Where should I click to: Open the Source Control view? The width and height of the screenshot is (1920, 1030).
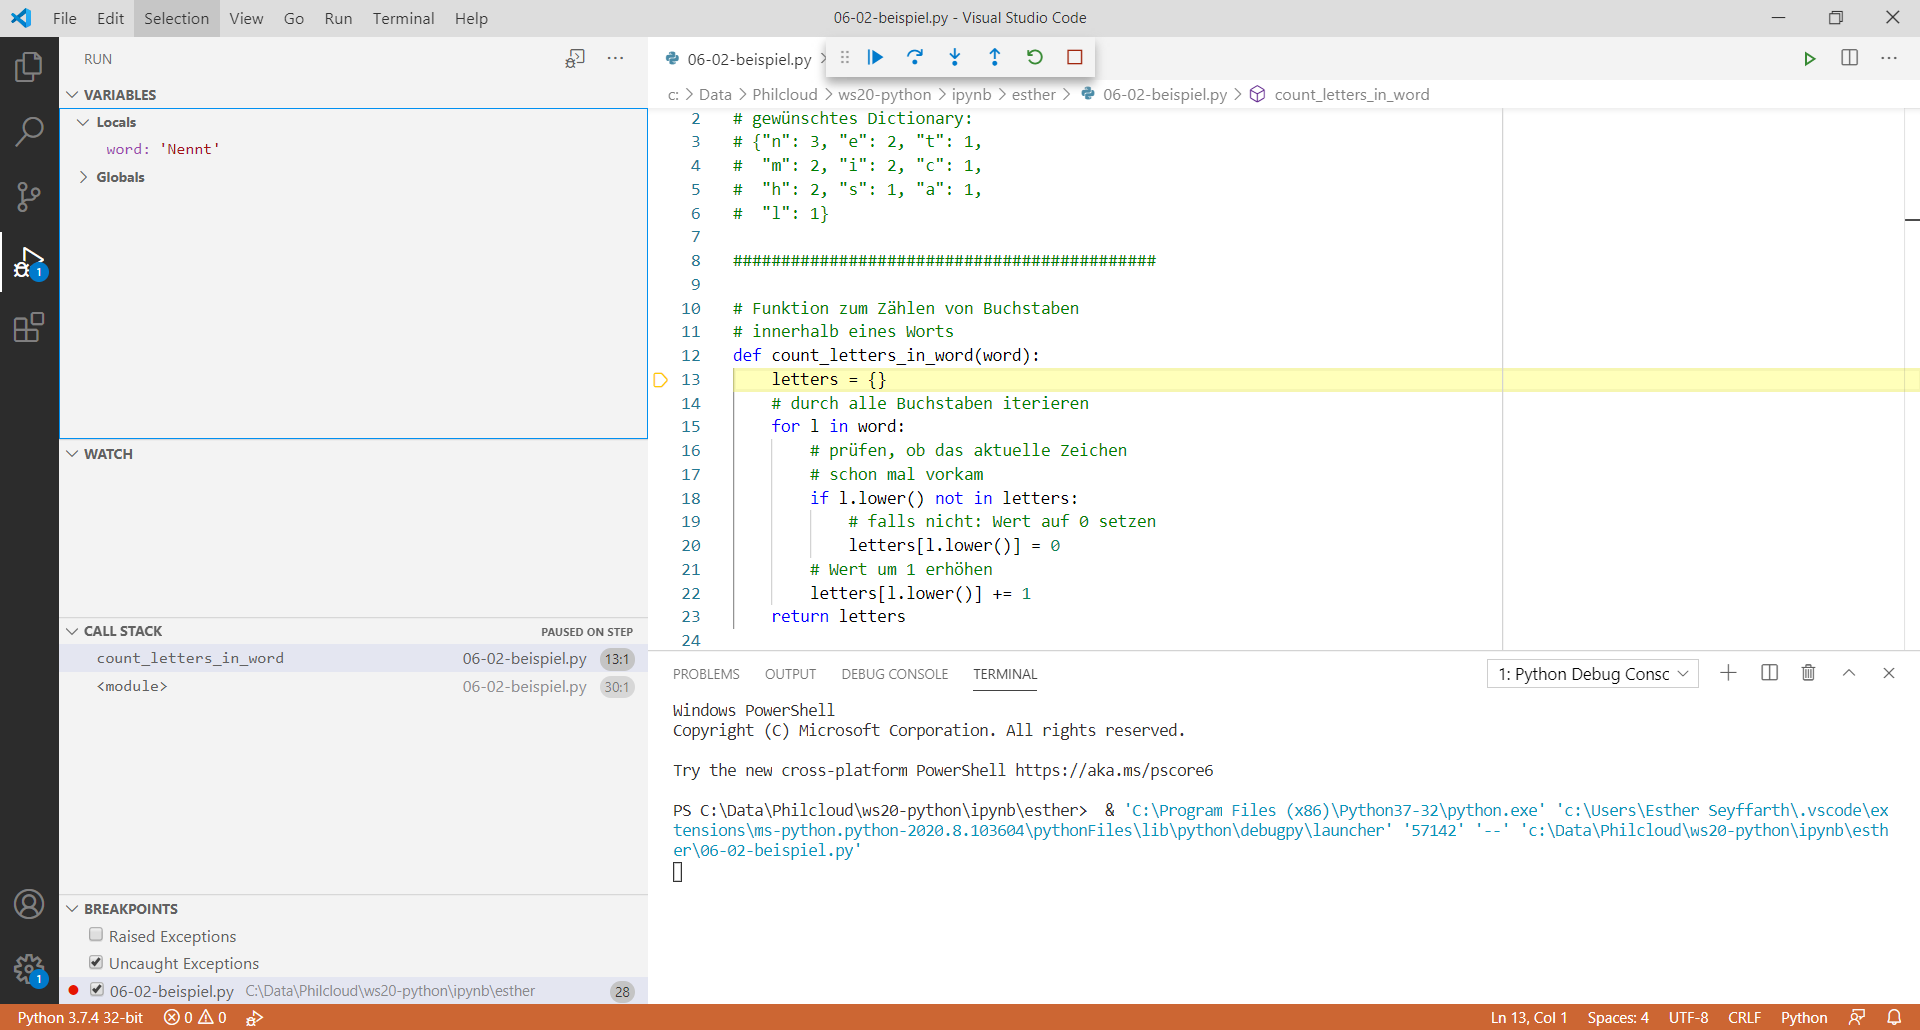(x=29, y=196)
